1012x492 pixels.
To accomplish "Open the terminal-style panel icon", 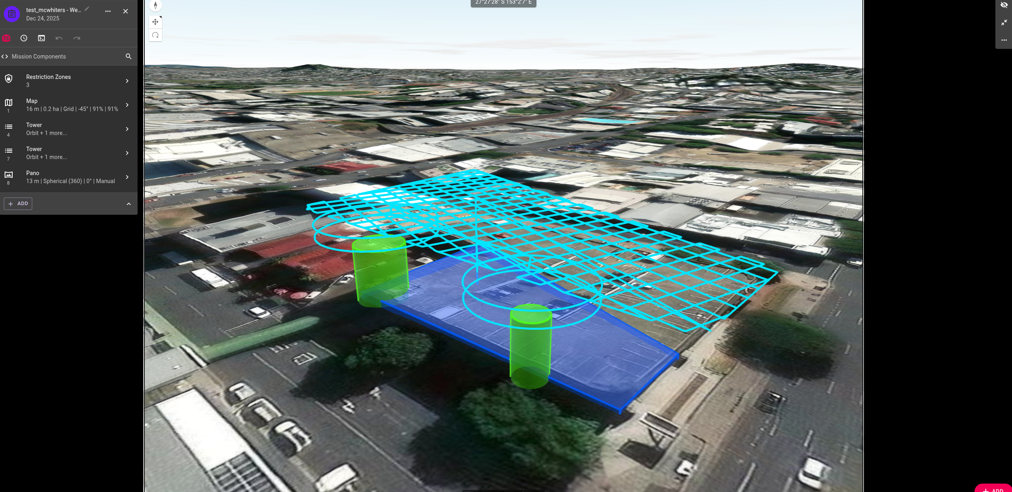I will click(x=41, y=38).
